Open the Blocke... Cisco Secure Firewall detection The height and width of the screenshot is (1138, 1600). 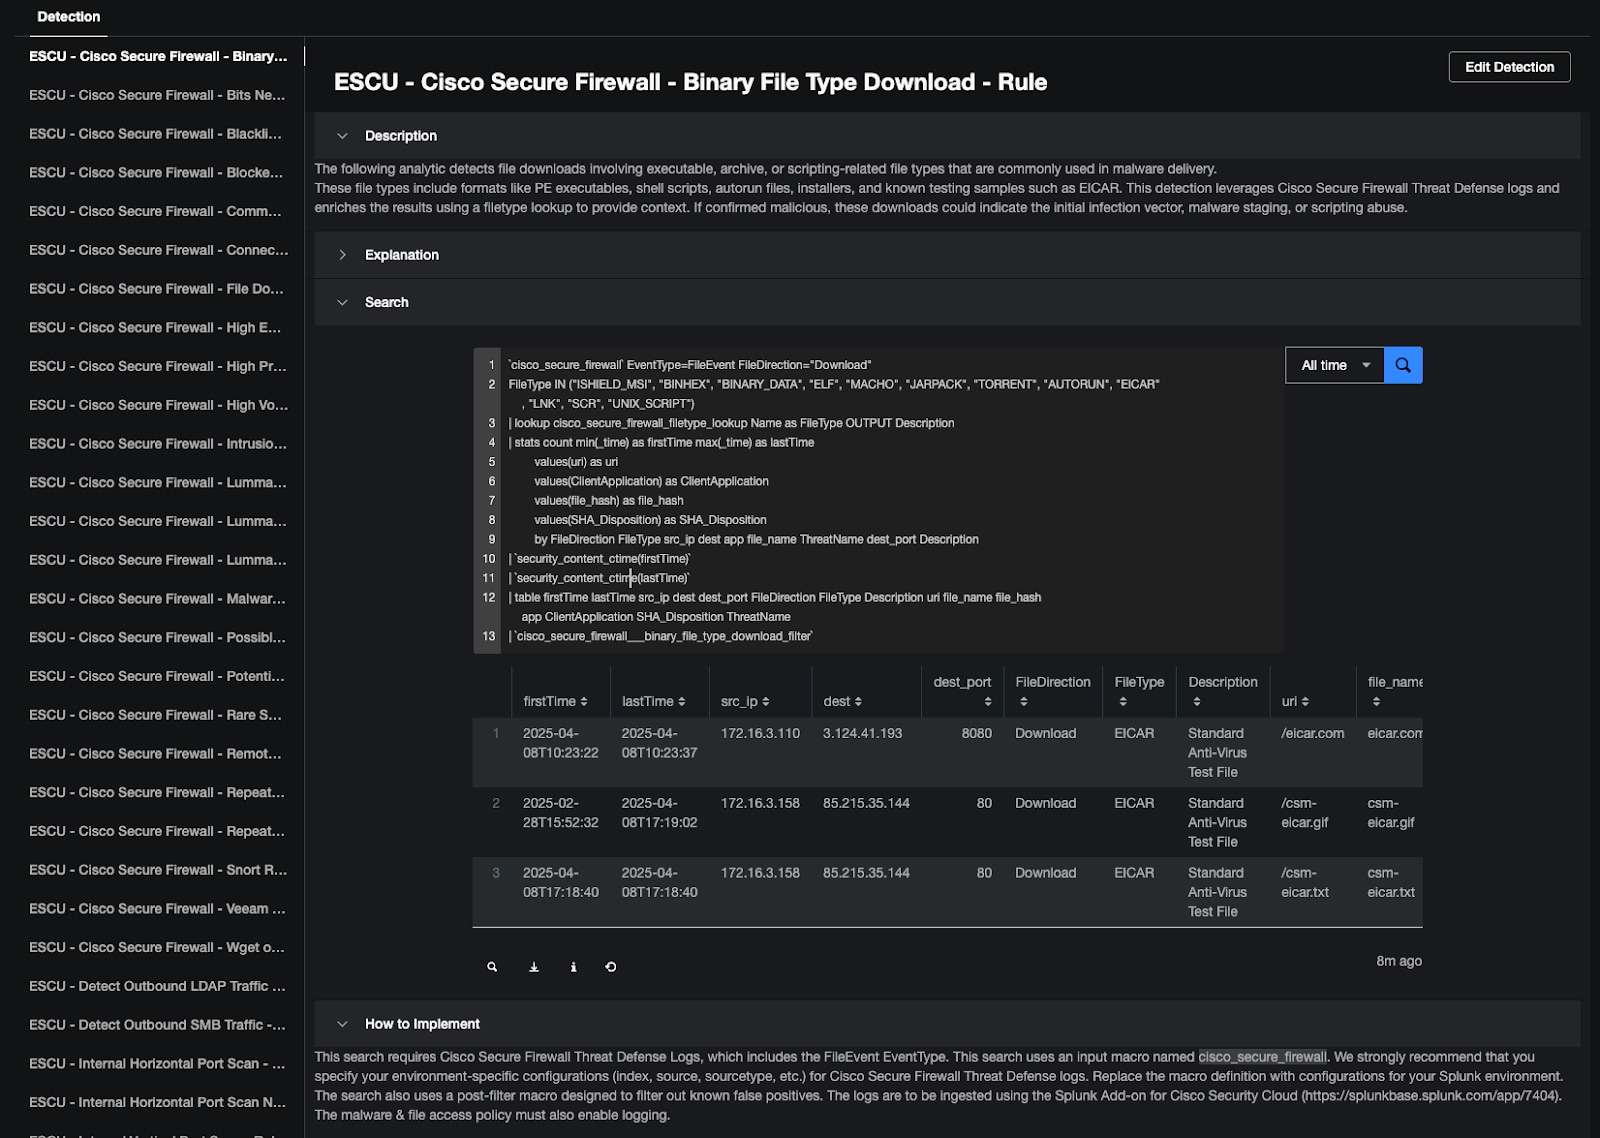click(x=157, y=173)
